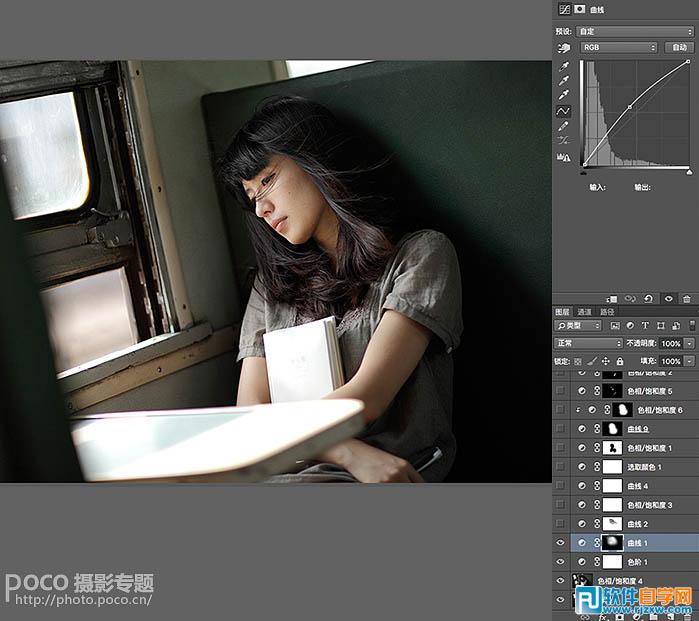Click the view previous state icon
The image size is (699, 621).
coord(630,299)
